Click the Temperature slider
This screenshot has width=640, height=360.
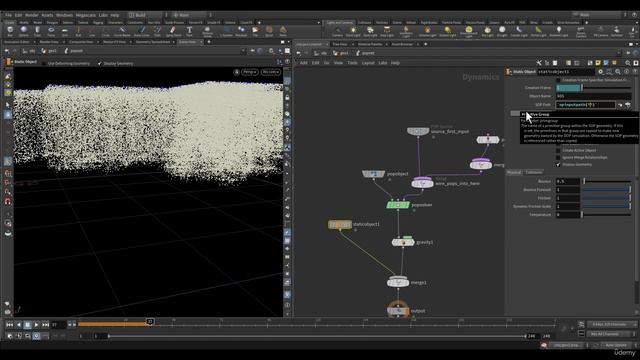[x=607, y=215]
